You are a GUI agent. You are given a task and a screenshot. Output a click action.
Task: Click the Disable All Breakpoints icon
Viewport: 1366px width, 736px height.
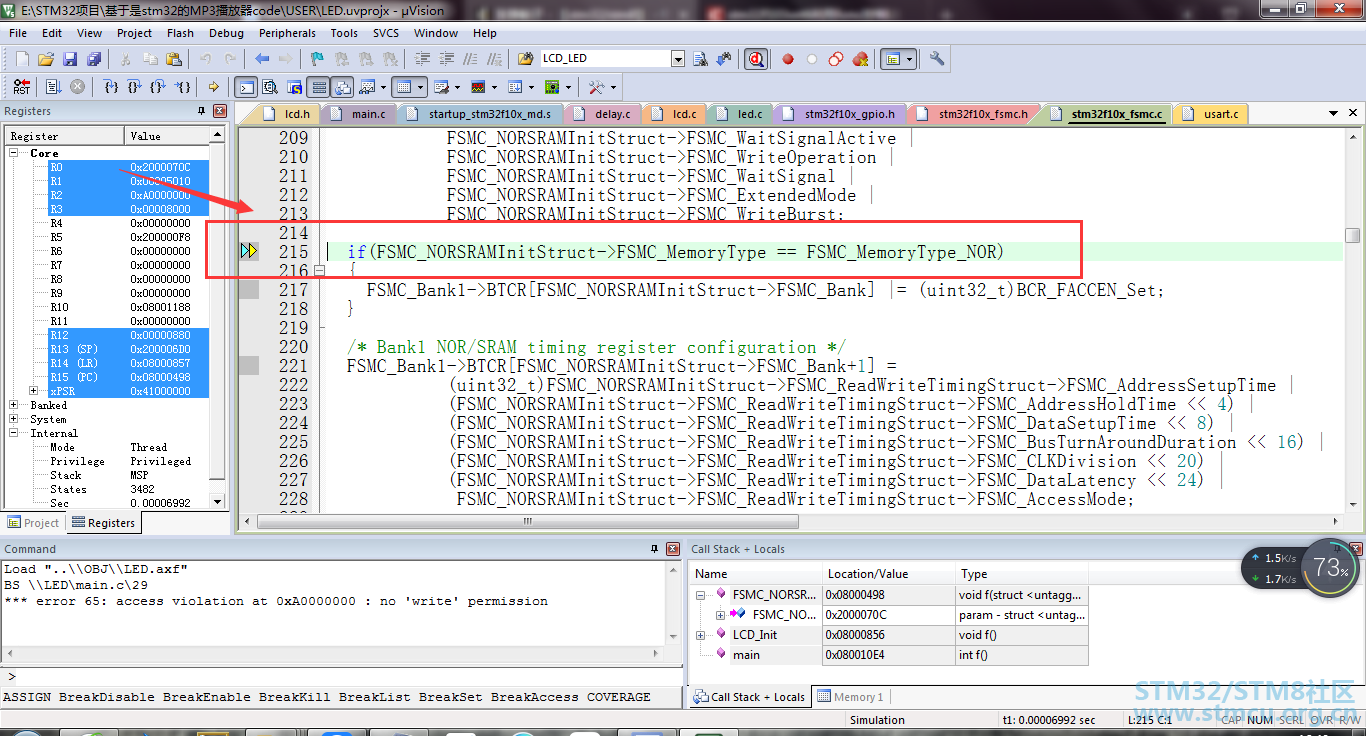coord(836,59)
